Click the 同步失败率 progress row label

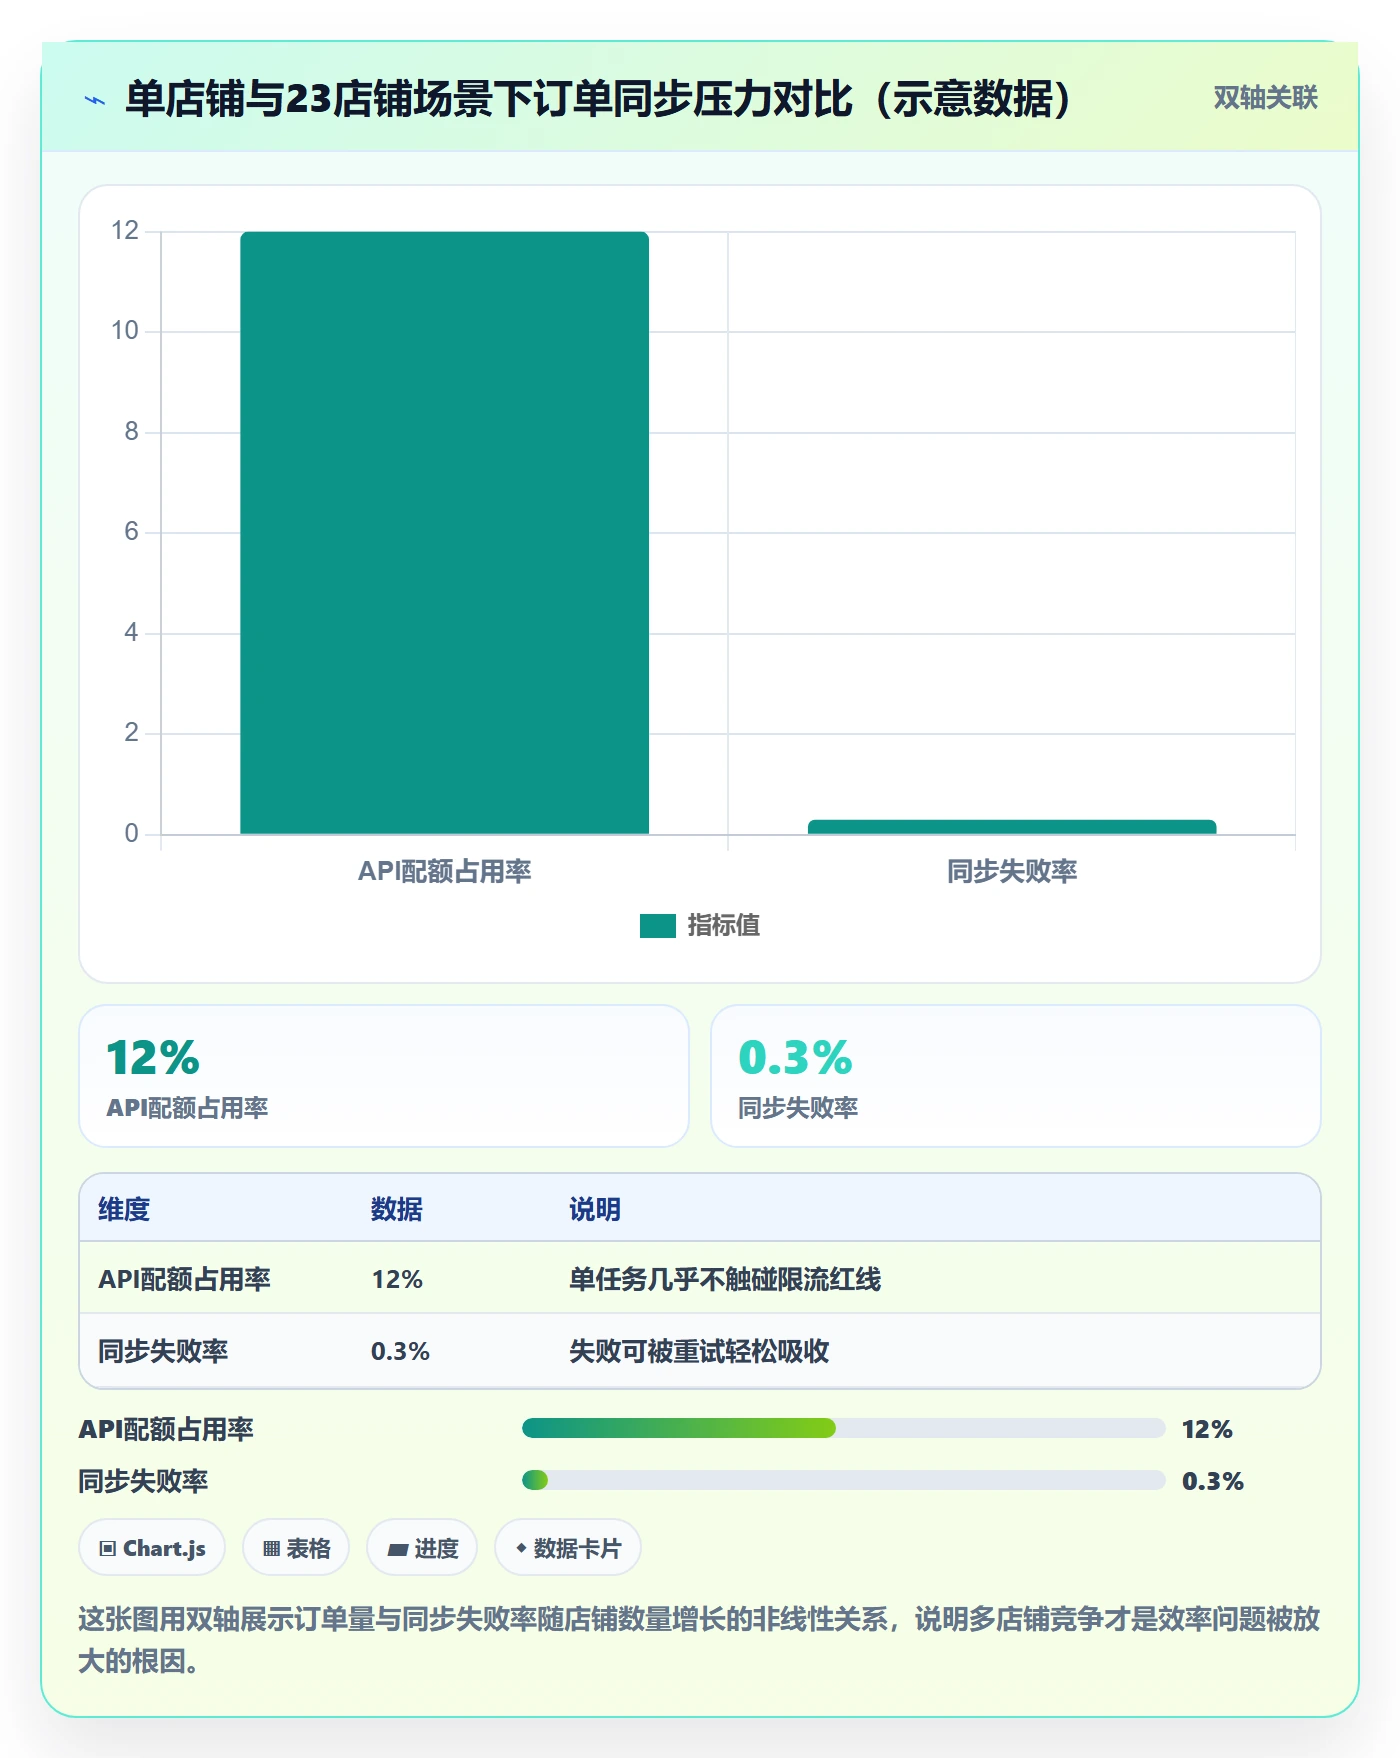(143, 1481)
